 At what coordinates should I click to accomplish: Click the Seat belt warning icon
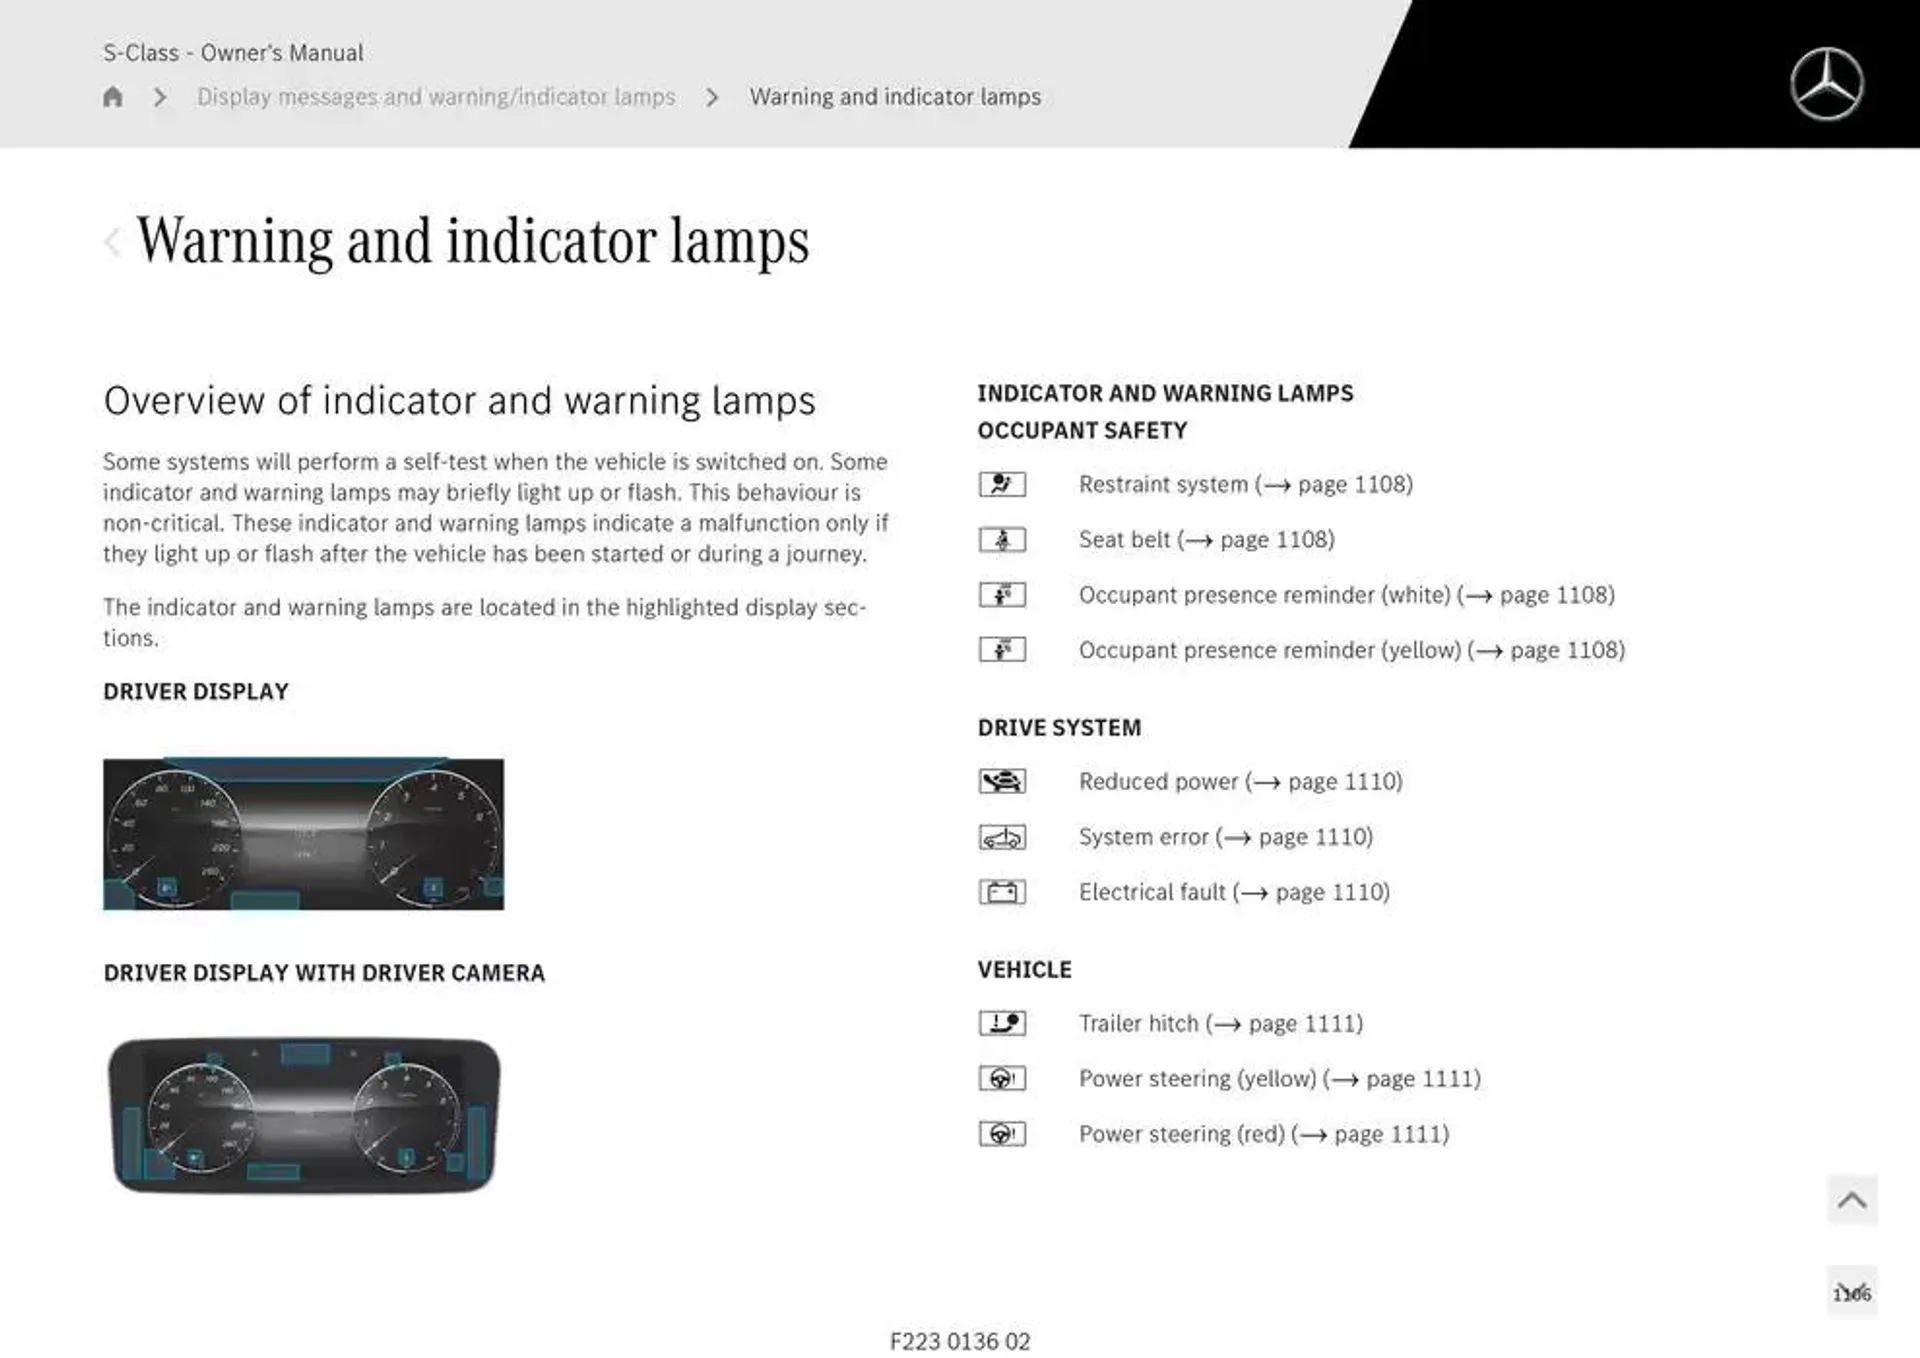point(1003,539)
